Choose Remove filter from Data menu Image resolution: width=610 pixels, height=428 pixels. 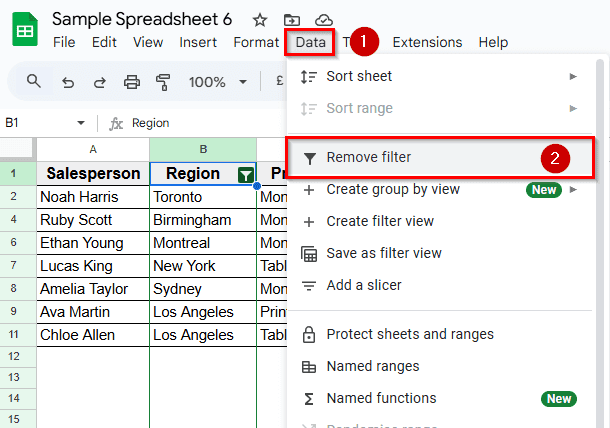(368, 157)
